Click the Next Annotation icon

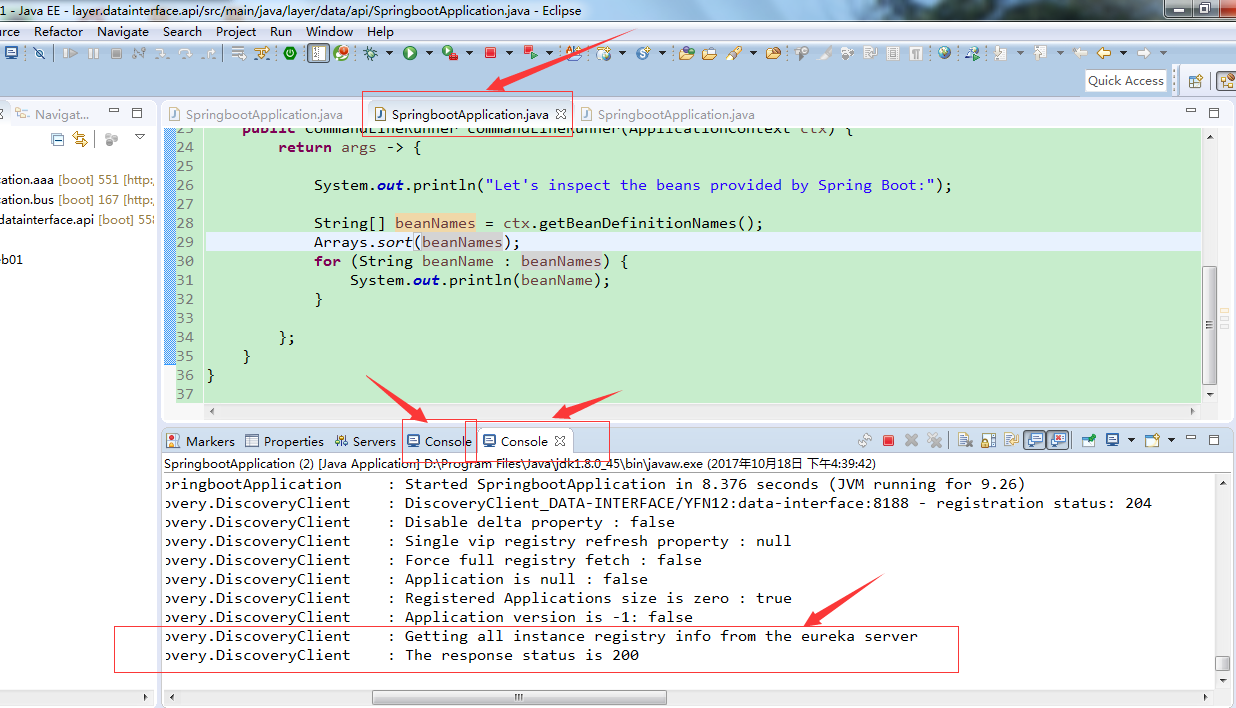click(1001, 52)
